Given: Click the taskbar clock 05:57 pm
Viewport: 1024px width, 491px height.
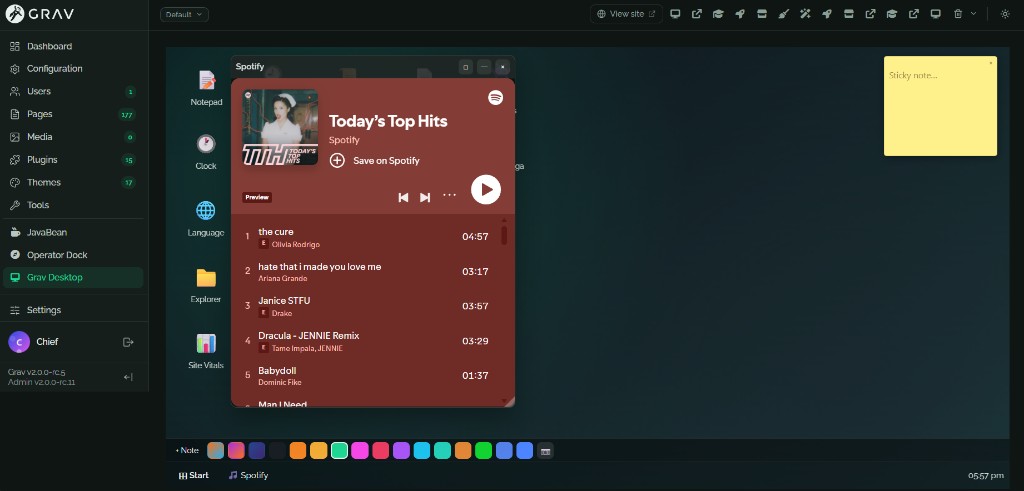Looking at the screenshot, I should click(x=987, y=476).
